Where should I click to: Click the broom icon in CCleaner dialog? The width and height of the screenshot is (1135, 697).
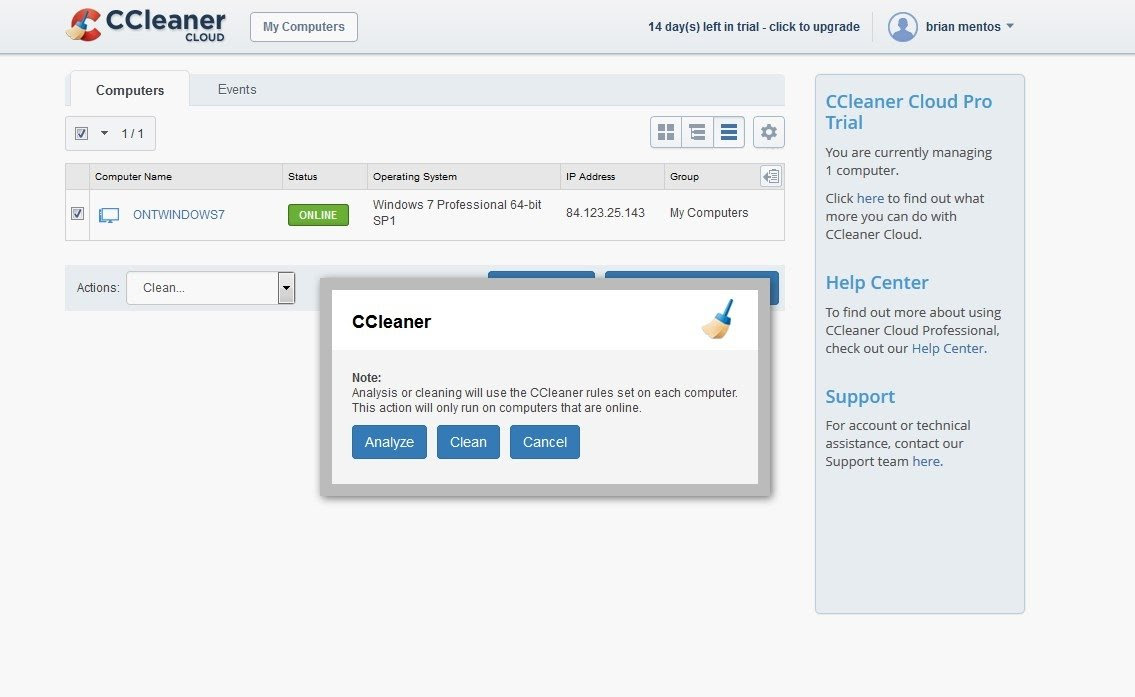(718, 319)
